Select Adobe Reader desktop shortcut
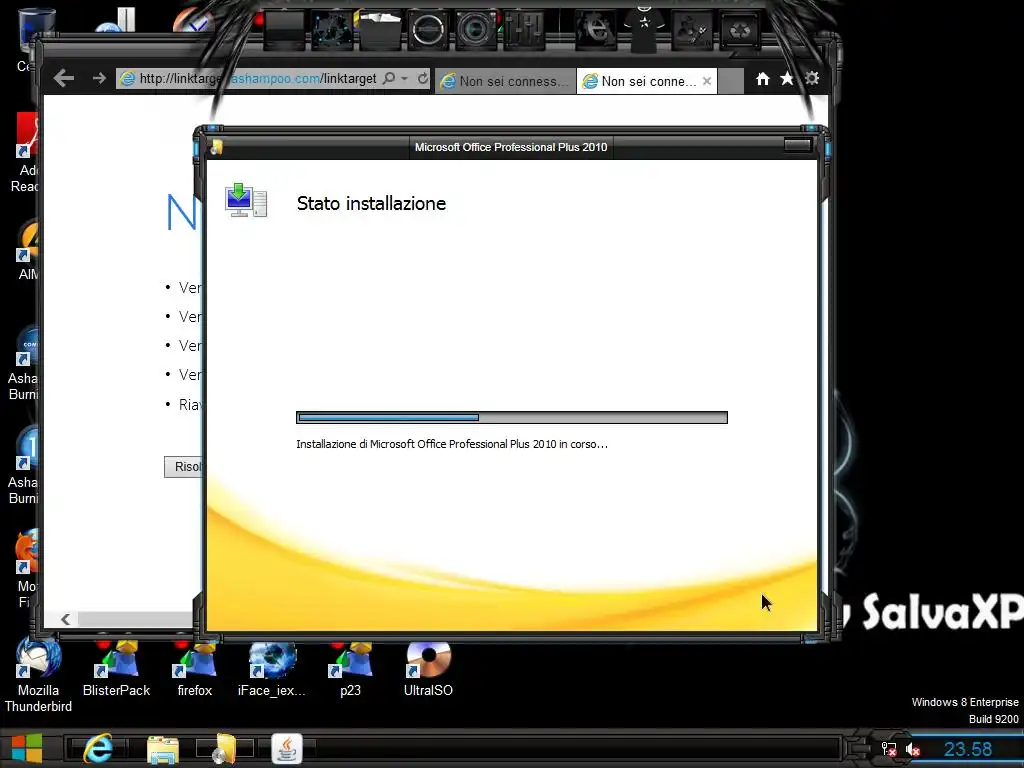Screen dimensions: 1024x768 coord(26,153)
